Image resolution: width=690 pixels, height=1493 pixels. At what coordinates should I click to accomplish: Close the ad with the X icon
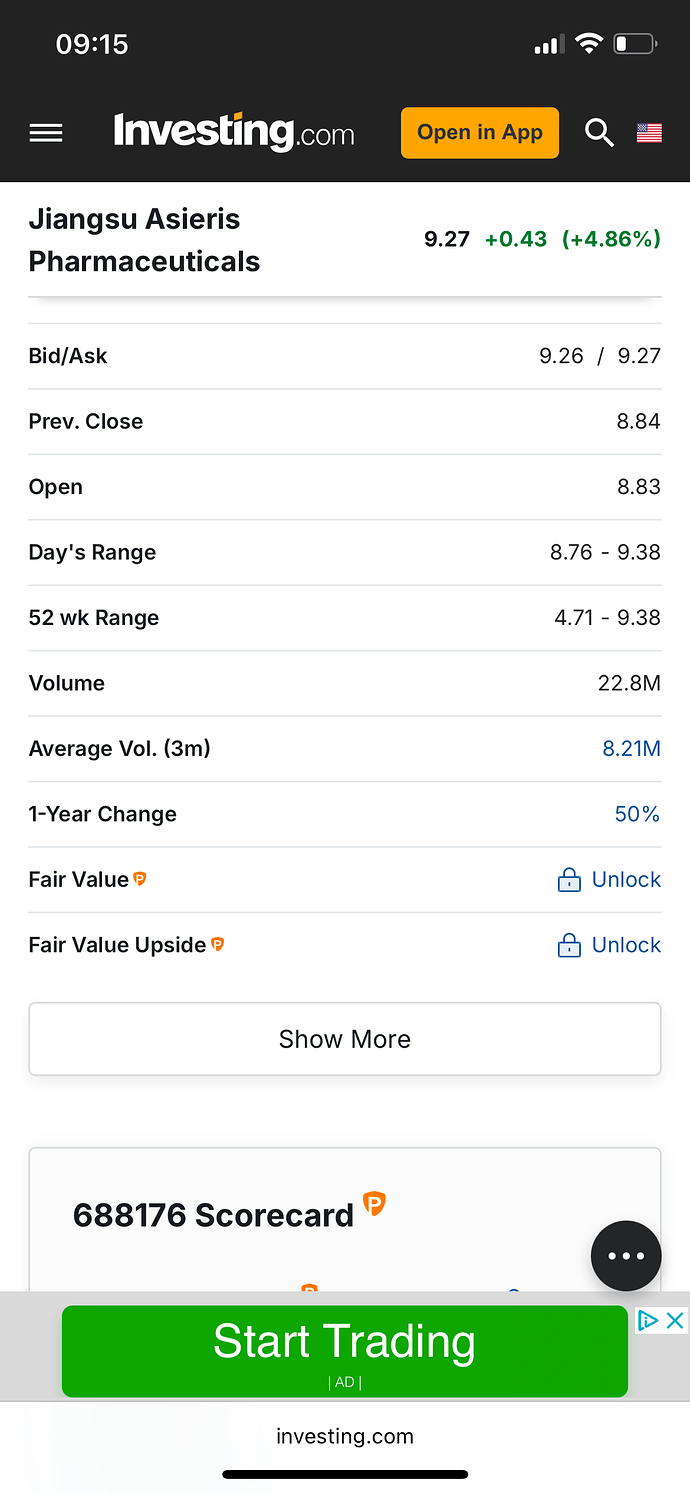[675, 1320]
